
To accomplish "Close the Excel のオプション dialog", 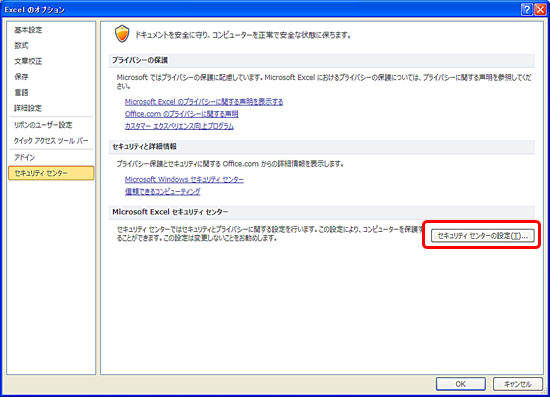I will (x=540, y=9).
